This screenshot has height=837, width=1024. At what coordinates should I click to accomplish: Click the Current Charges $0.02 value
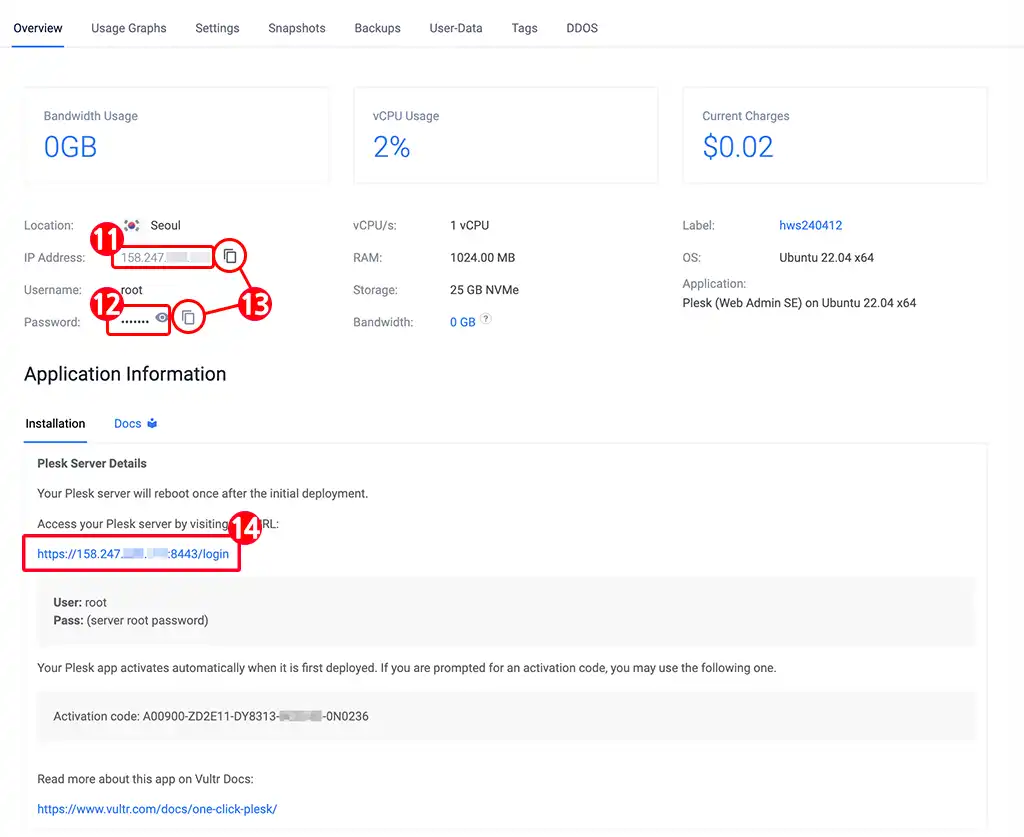point(738,147)
